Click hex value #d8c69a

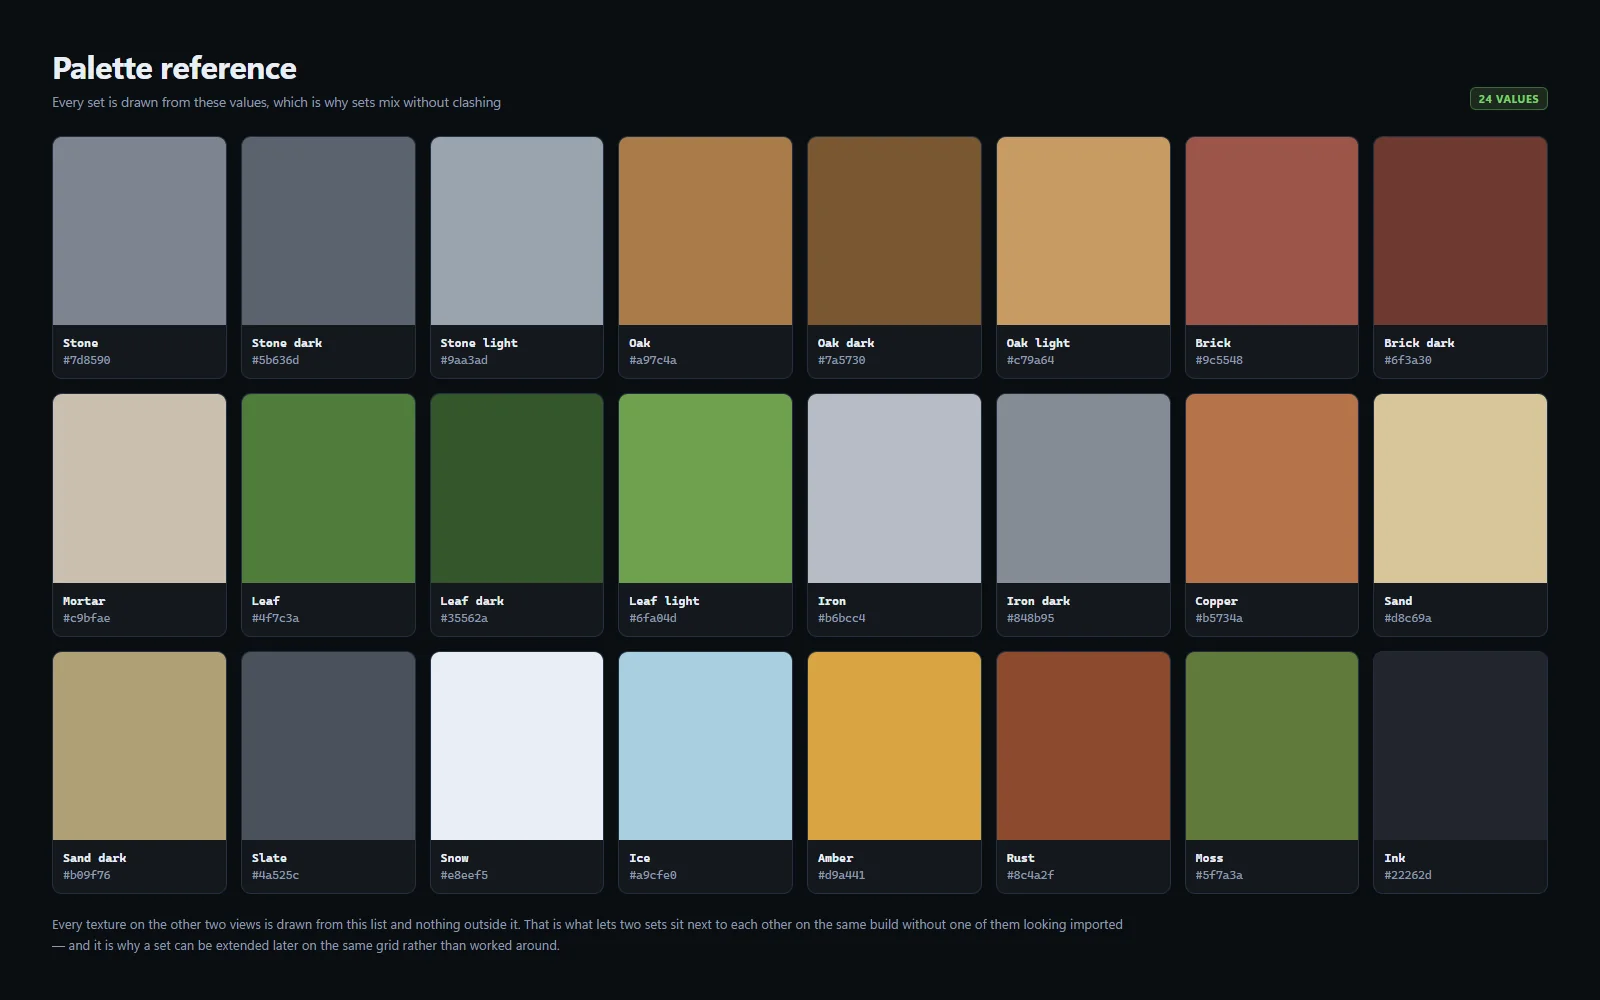point(1408,618)
